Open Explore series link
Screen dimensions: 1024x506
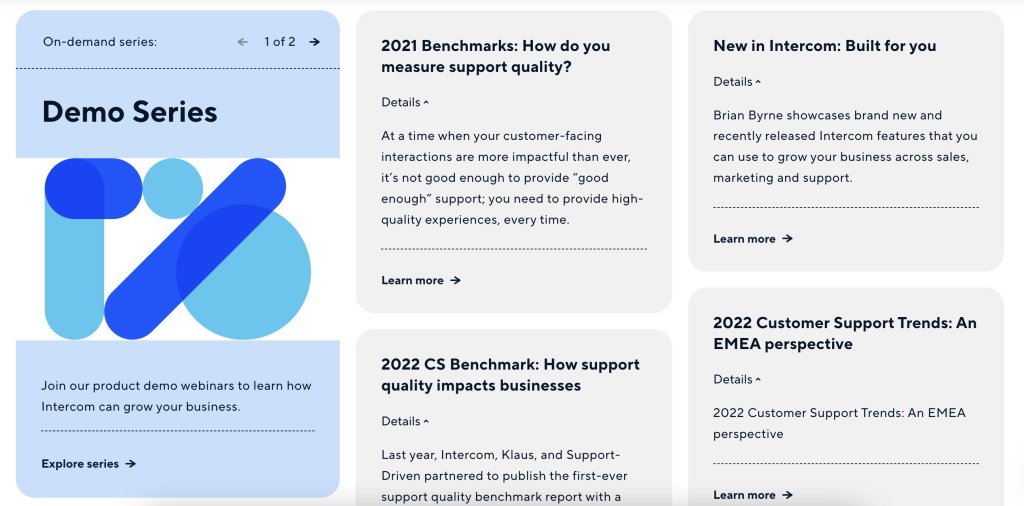pos(89,464)
